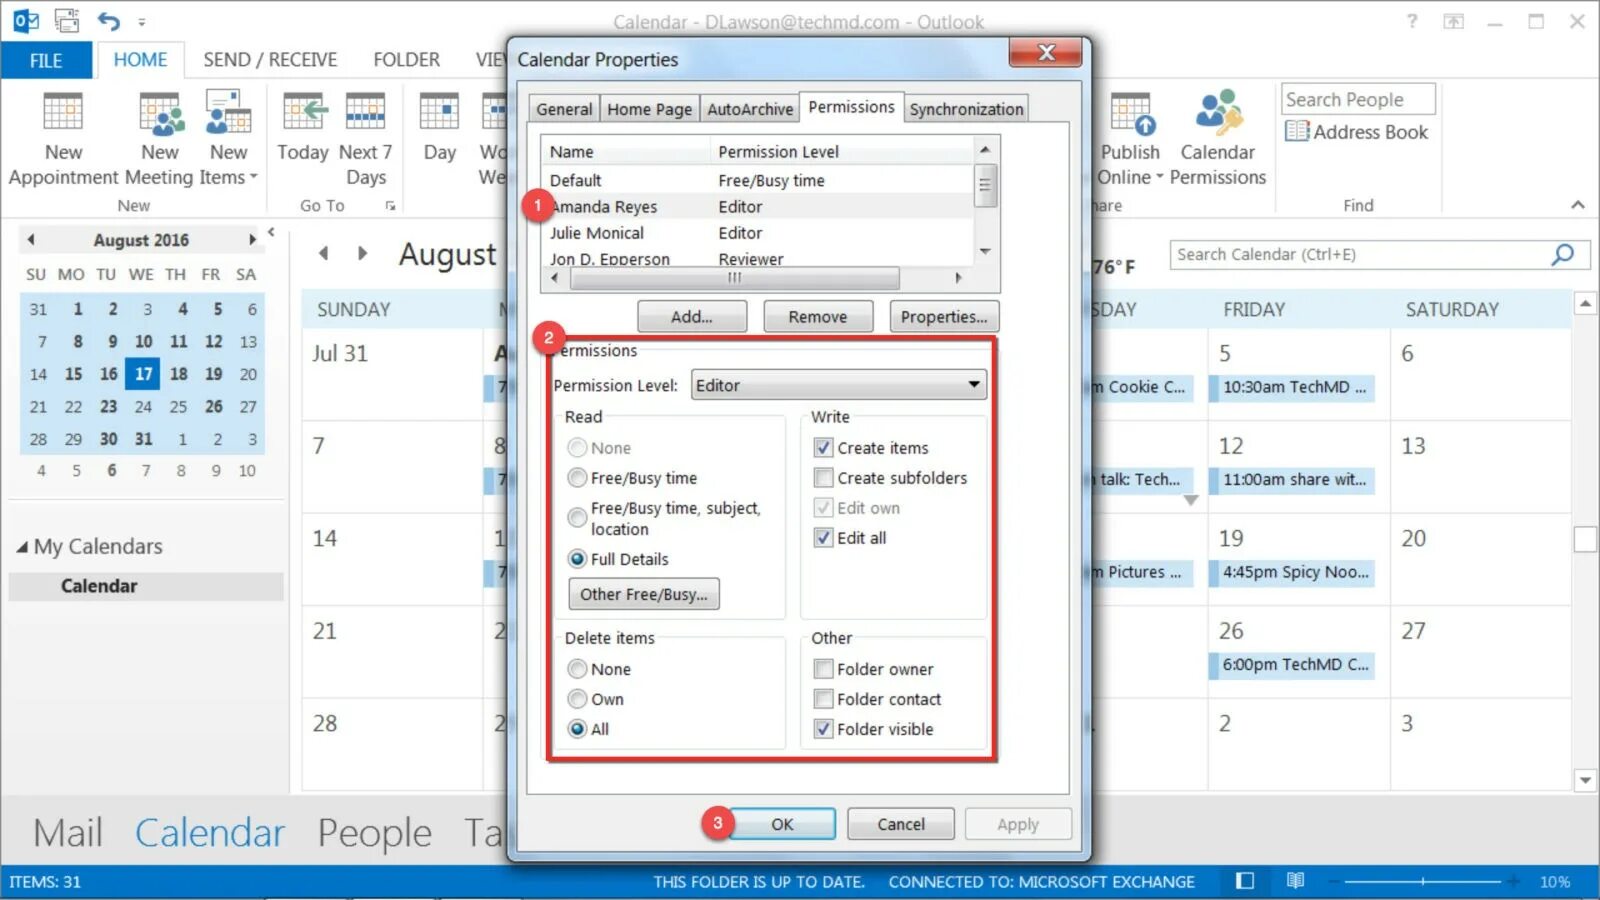Click the Search People field
The width and height of the screenshot is (1600, 900).
(x=1358, y=99)
